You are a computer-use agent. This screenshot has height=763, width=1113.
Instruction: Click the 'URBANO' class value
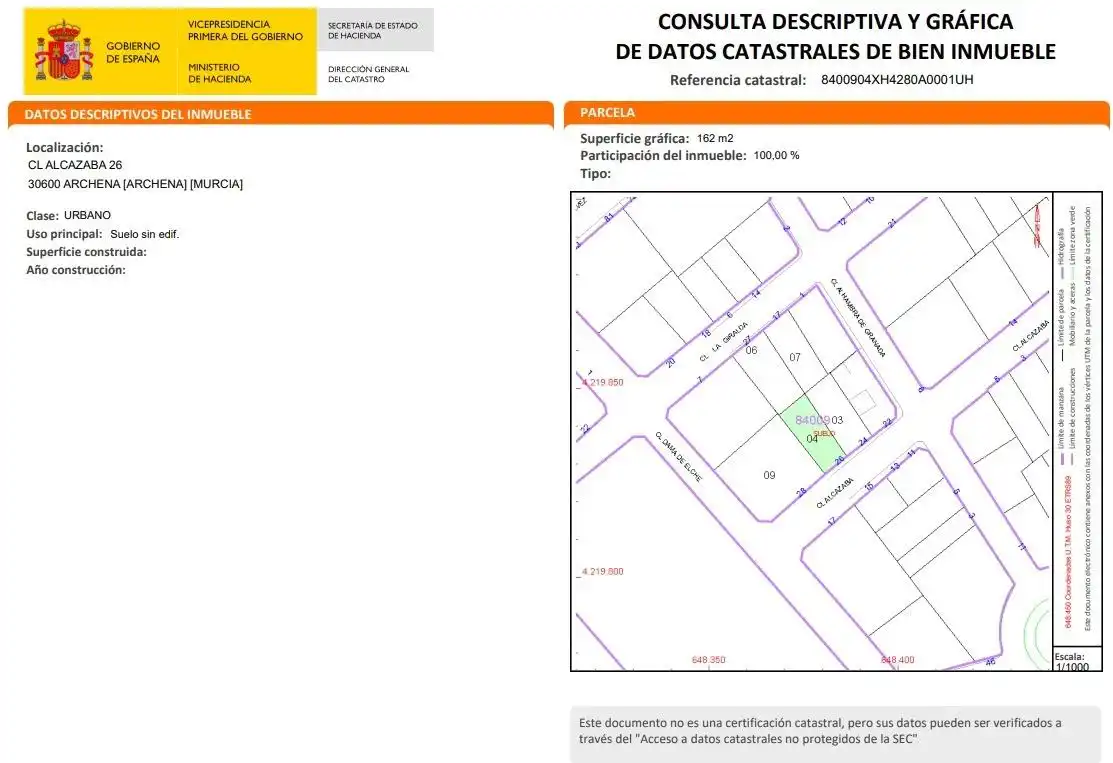point(87,215)
